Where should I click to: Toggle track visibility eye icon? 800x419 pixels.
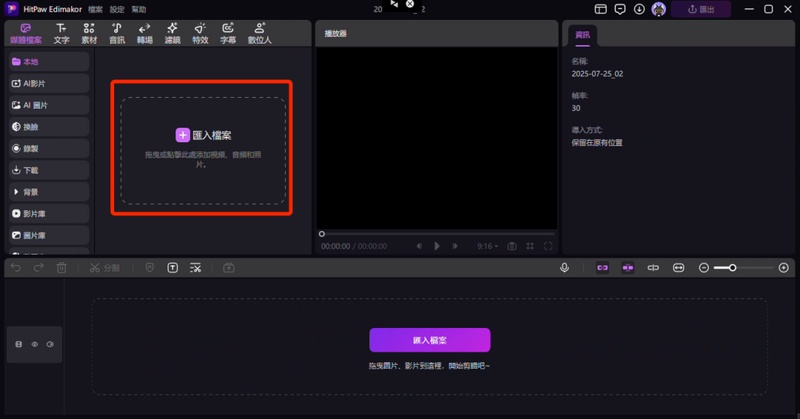[x=34, y=344]
